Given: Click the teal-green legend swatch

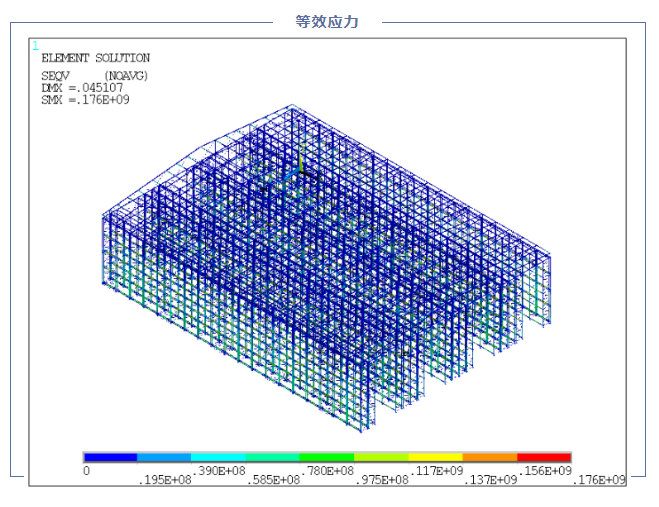Looking at the screenshot, I should (272, 457).
